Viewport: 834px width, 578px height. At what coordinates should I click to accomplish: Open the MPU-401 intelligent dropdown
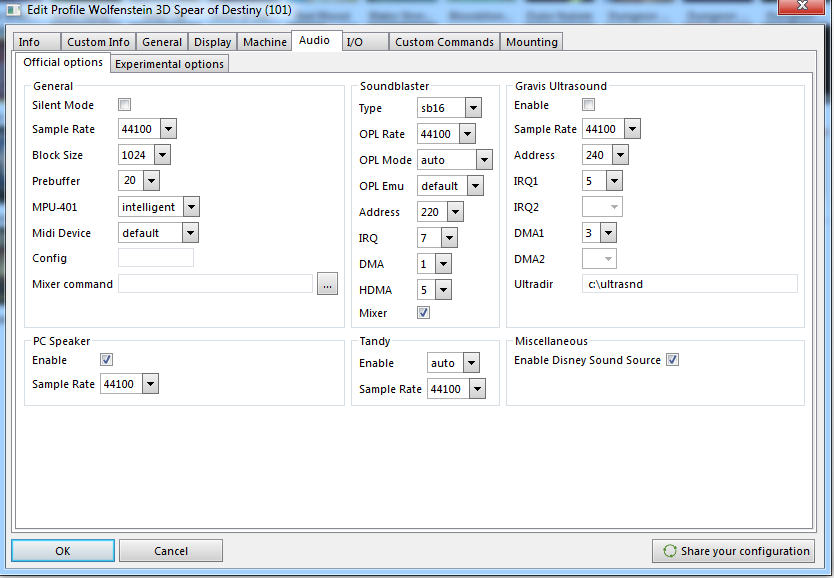click(191, 207)
